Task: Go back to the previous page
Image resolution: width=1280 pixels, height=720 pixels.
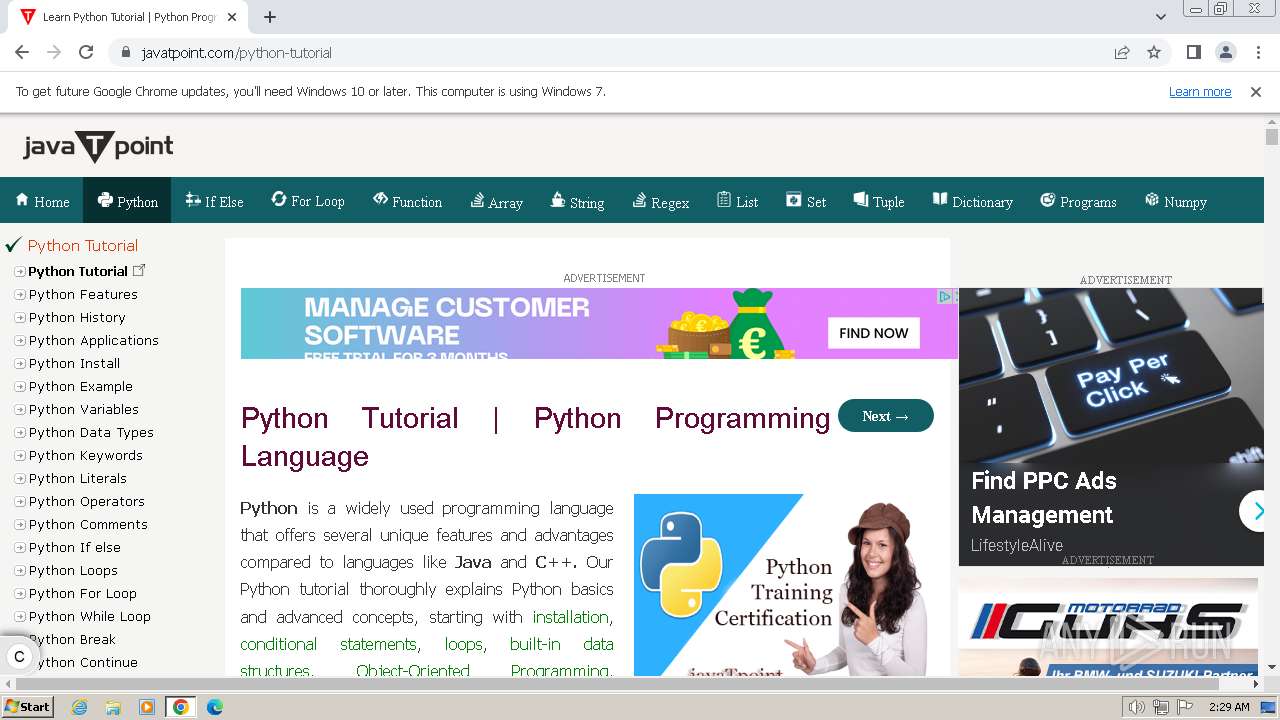Action: [22, 52]
